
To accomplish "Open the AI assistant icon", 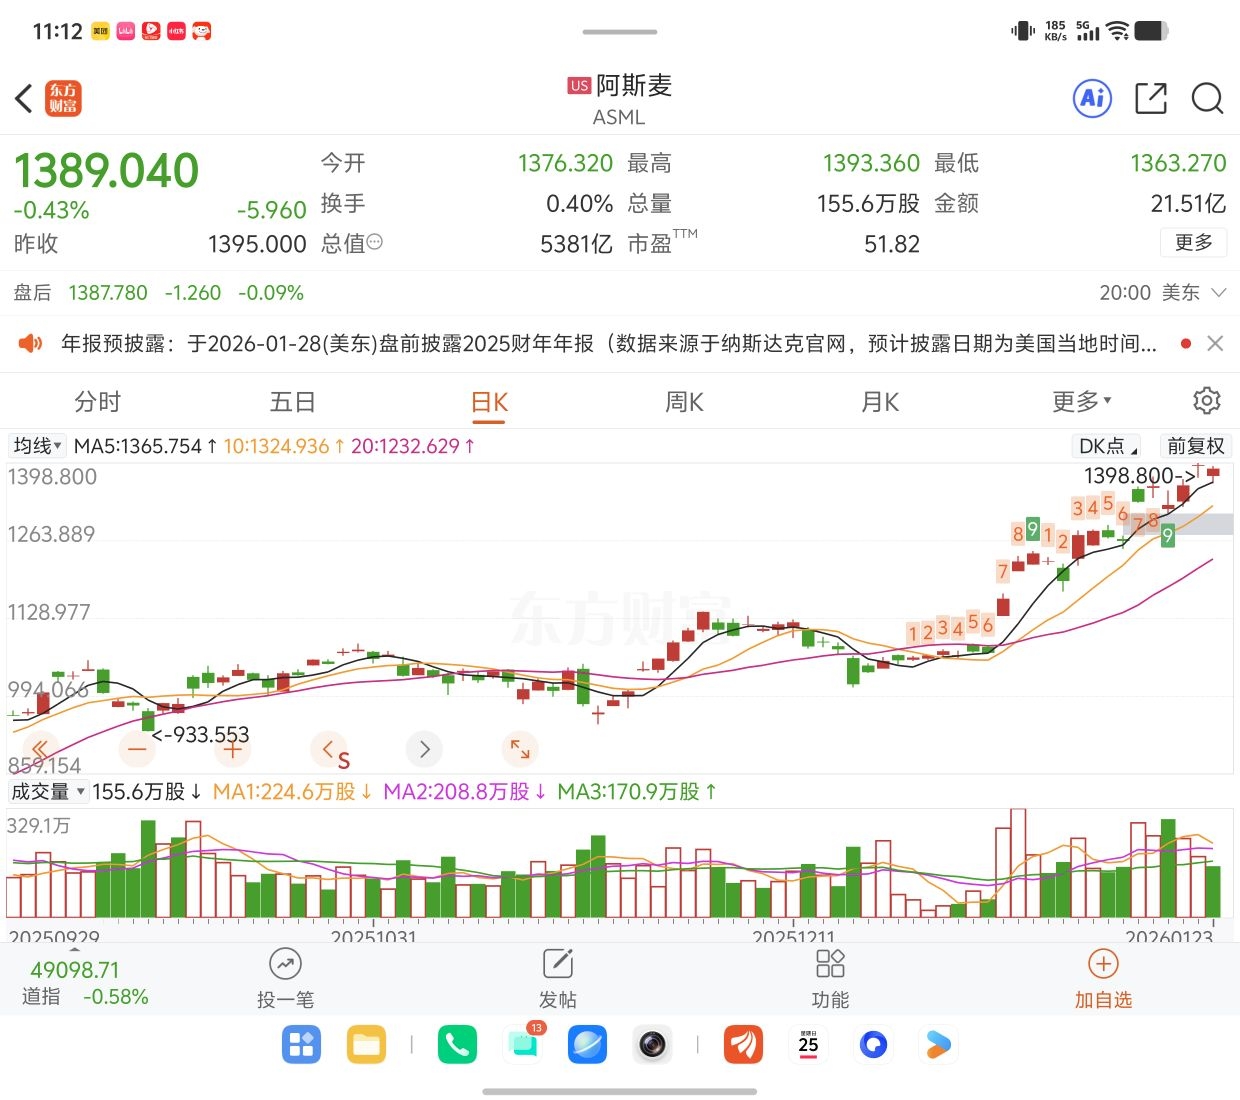I will (x=1092, y=98).
